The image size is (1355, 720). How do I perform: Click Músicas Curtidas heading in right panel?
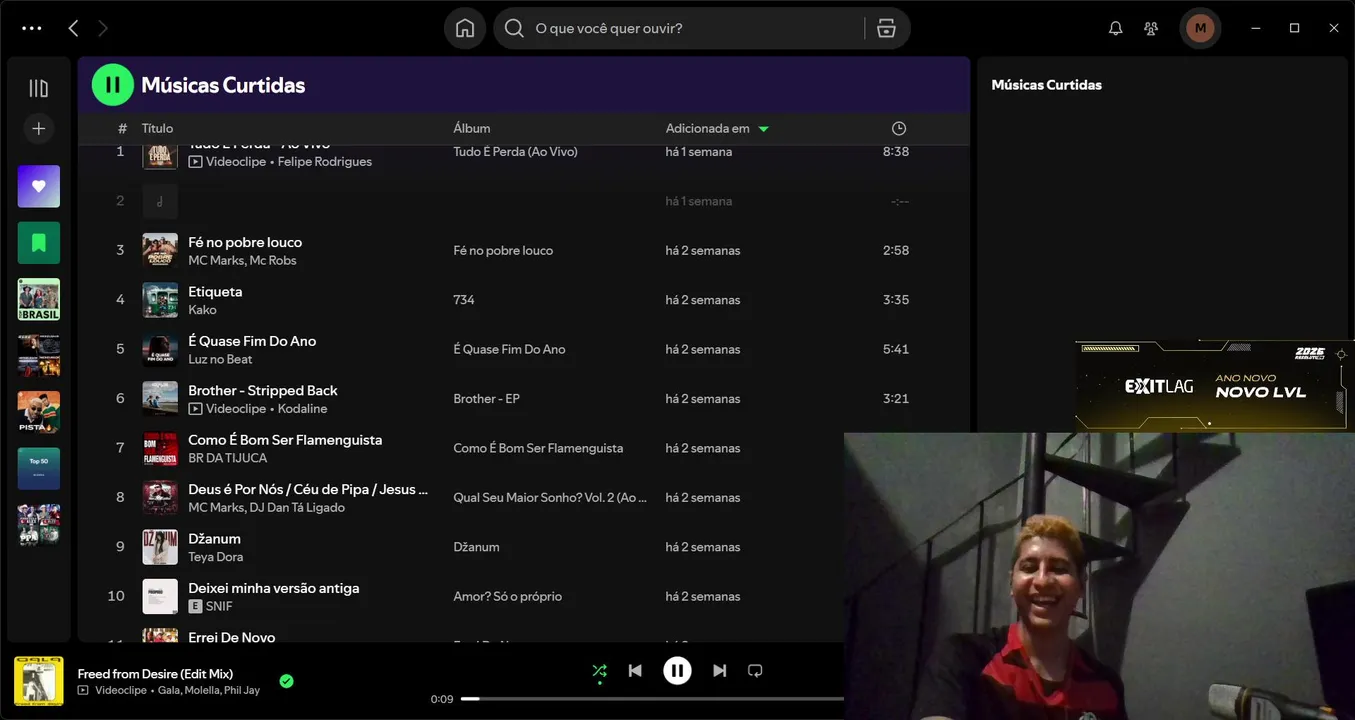pos(1046,85)
